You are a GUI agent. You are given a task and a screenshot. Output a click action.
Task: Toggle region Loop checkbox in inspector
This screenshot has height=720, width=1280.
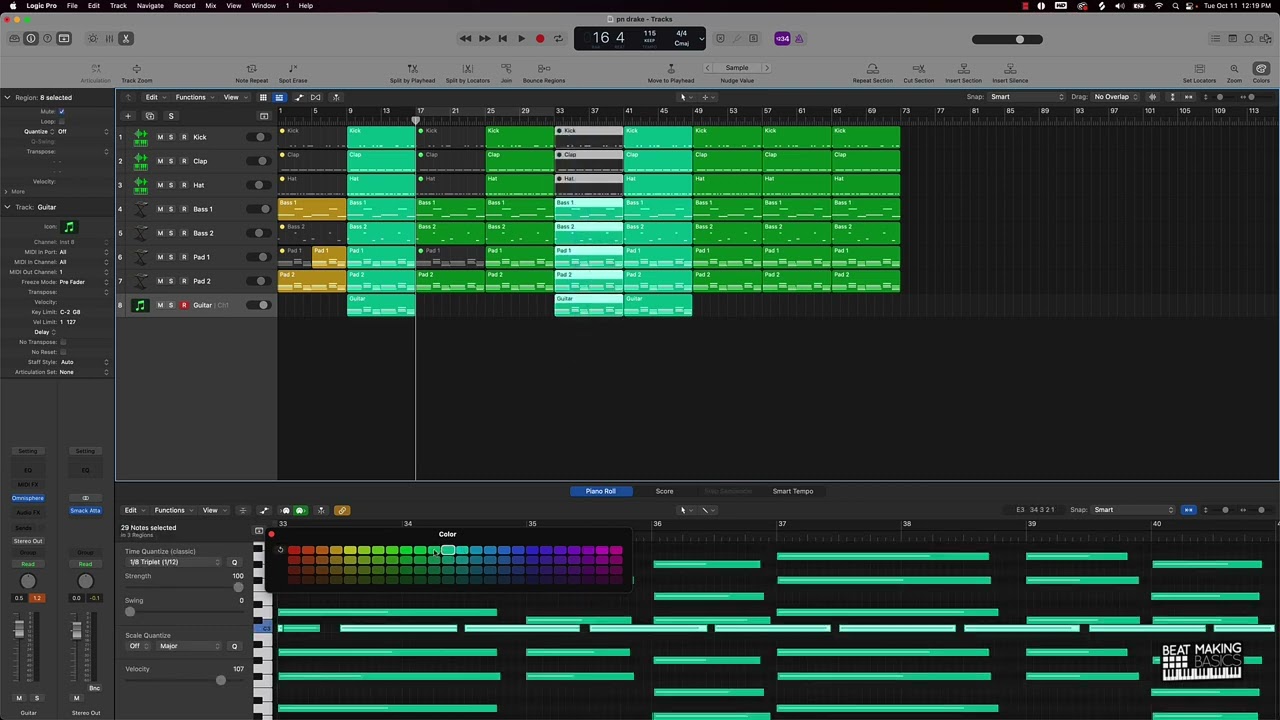(x=62, y=121)
